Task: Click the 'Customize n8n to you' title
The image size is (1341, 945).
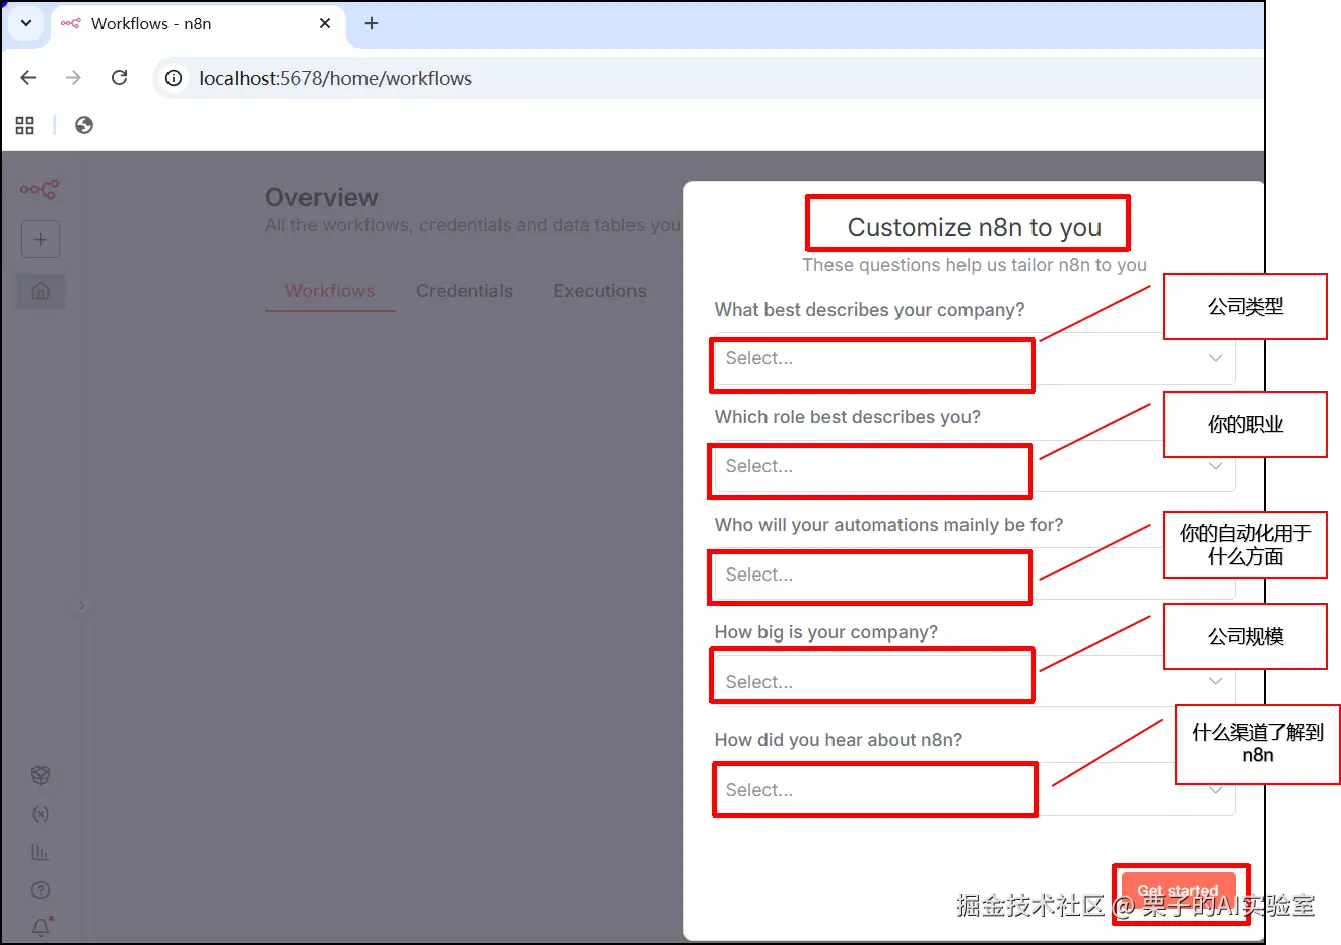Action: coord(974,227)
